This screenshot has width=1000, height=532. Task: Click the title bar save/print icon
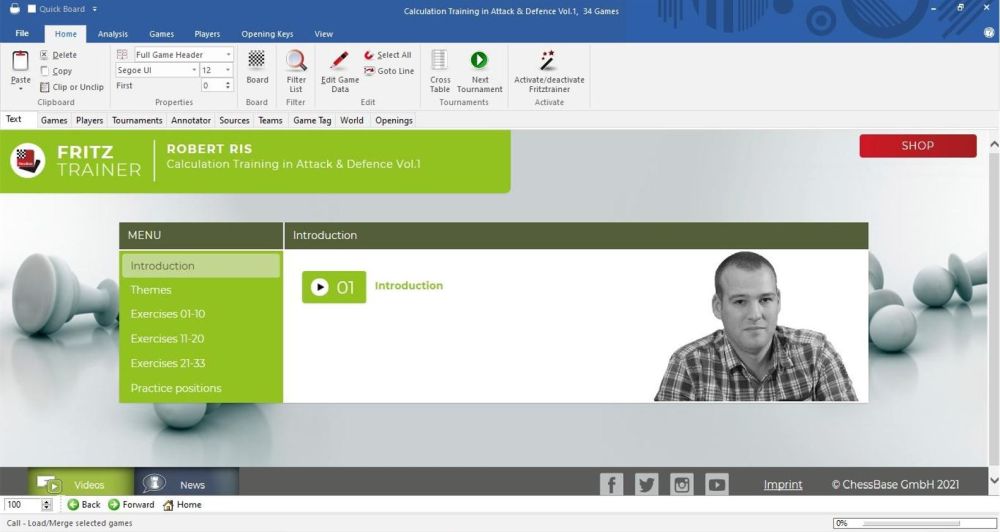14,9
